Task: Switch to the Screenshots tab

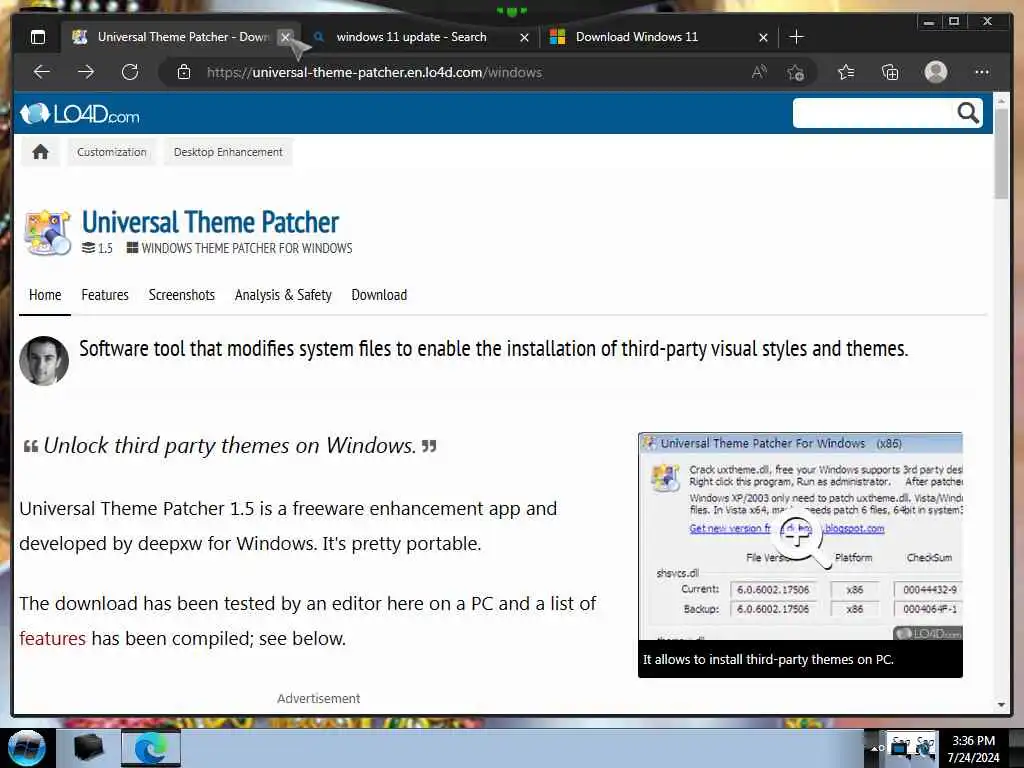Action: pyautogui.click(x=182, y=295)
